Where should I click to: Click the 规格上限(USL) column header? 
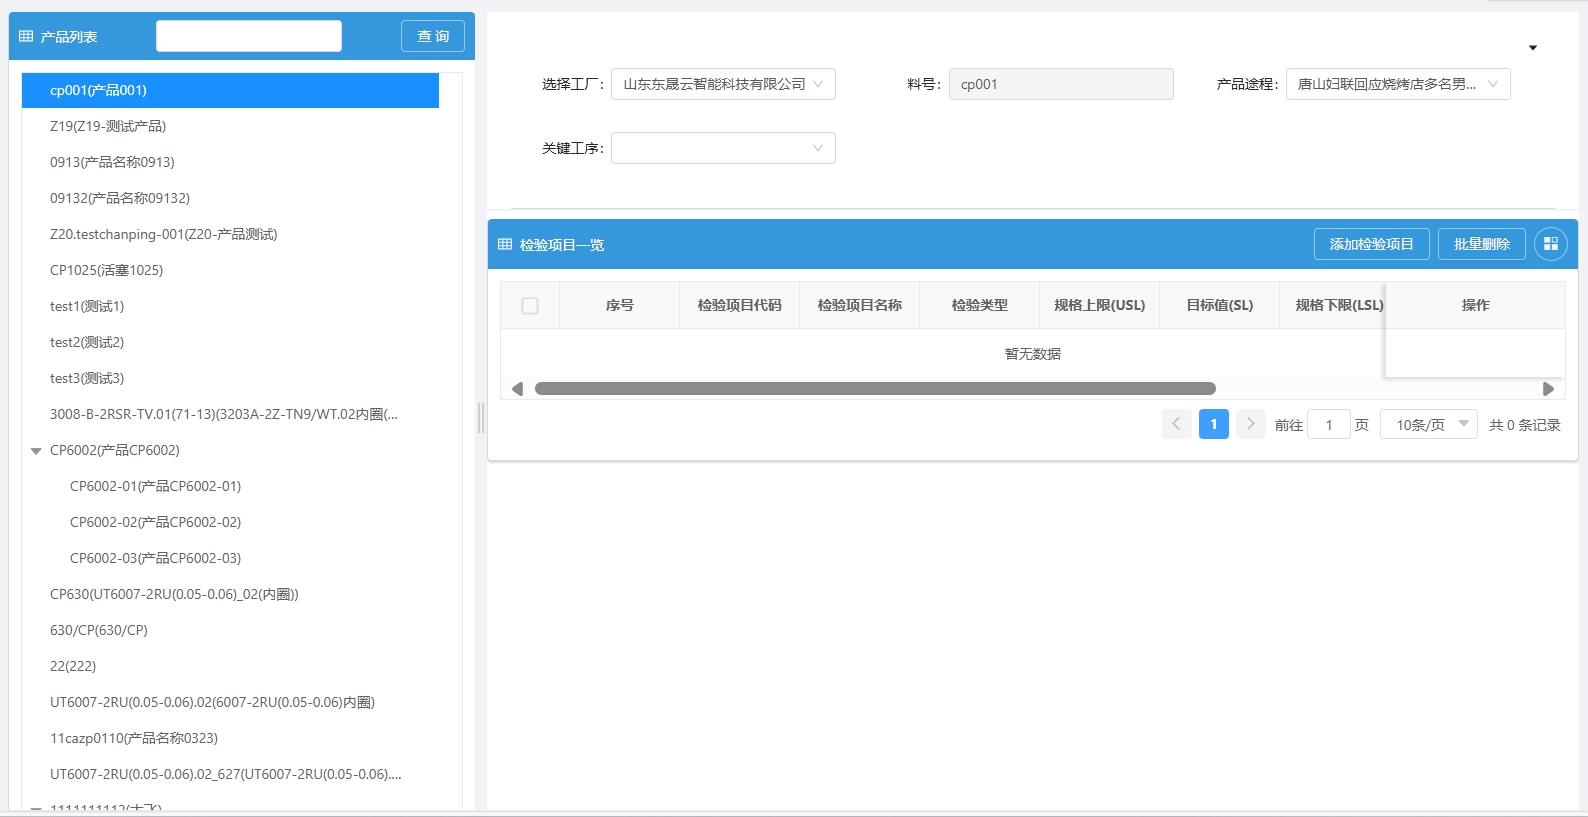click(1100, 305)
